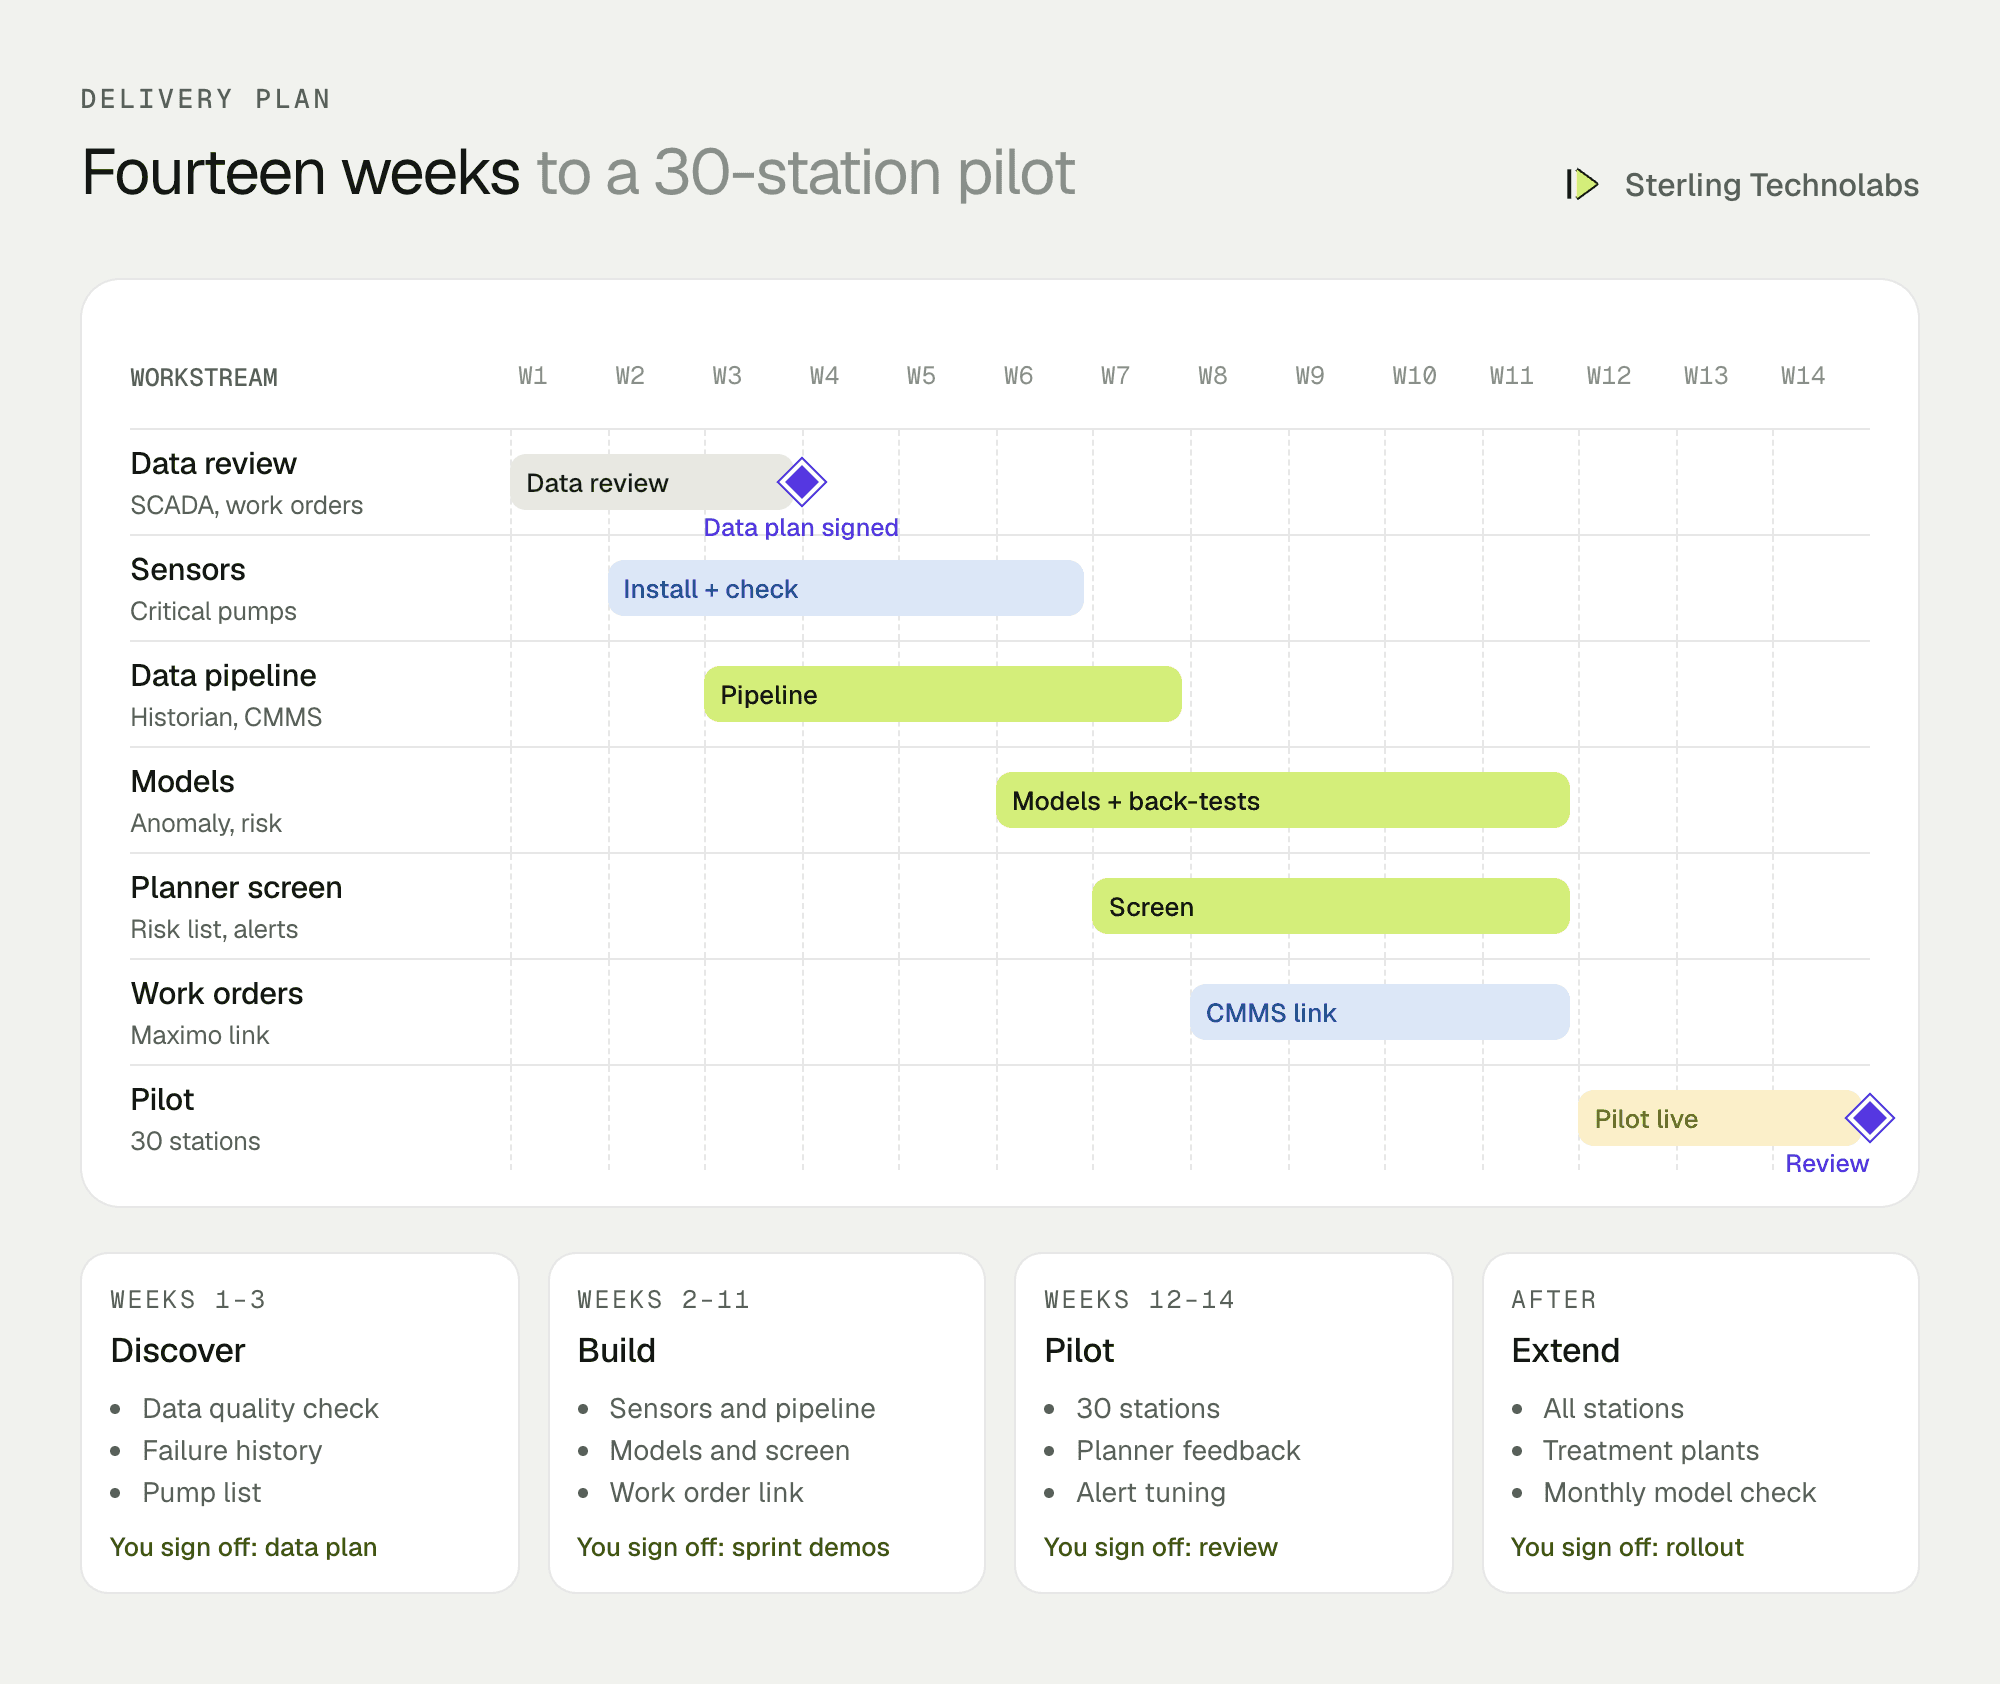The image size is (2000, 1684).
Task: Click the Discover card heading
Action: point(178,1350)
